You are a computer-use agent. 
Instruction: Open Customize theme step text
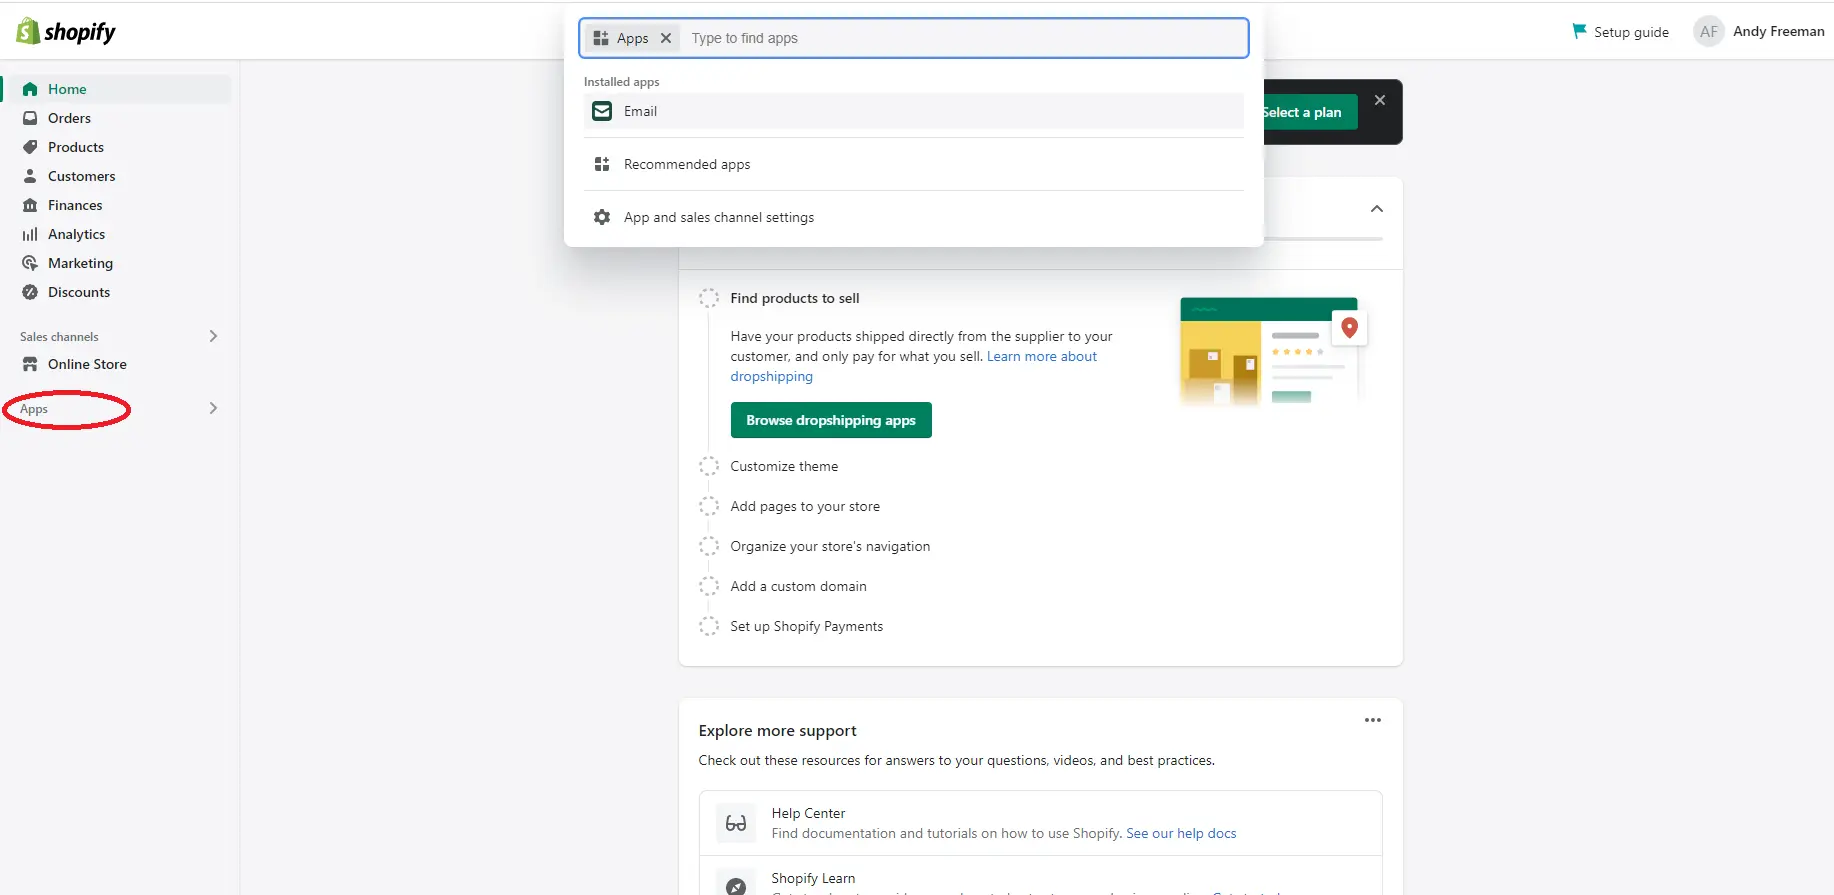pos(784,466)
